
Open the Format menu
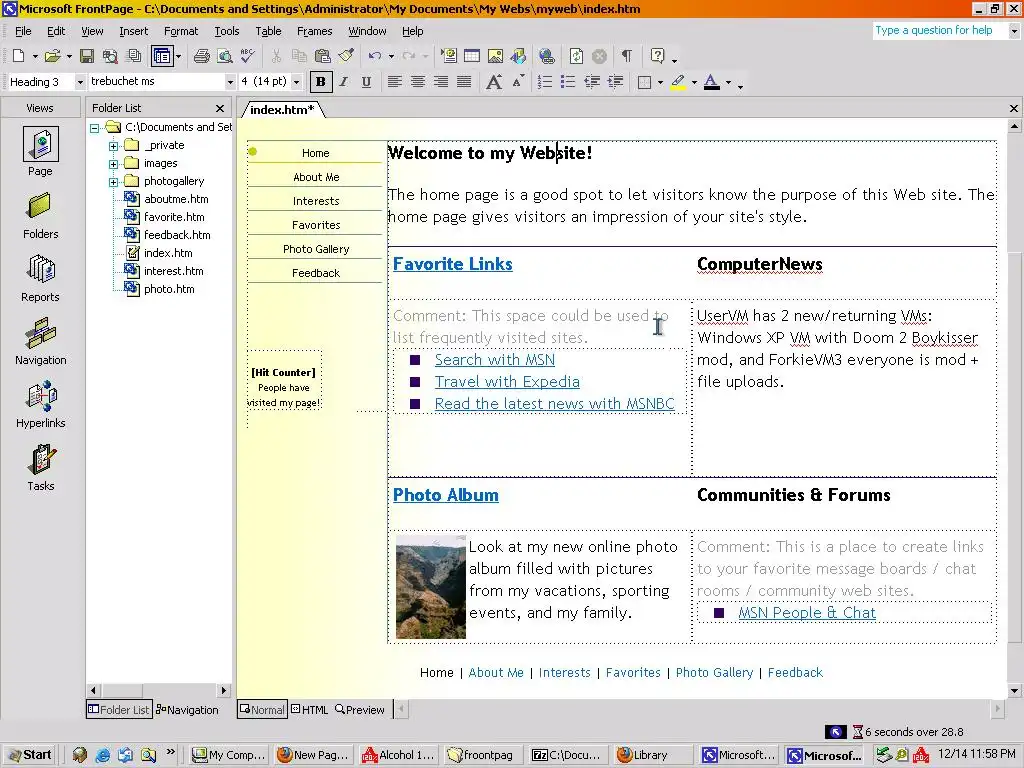tap(180, 31)
